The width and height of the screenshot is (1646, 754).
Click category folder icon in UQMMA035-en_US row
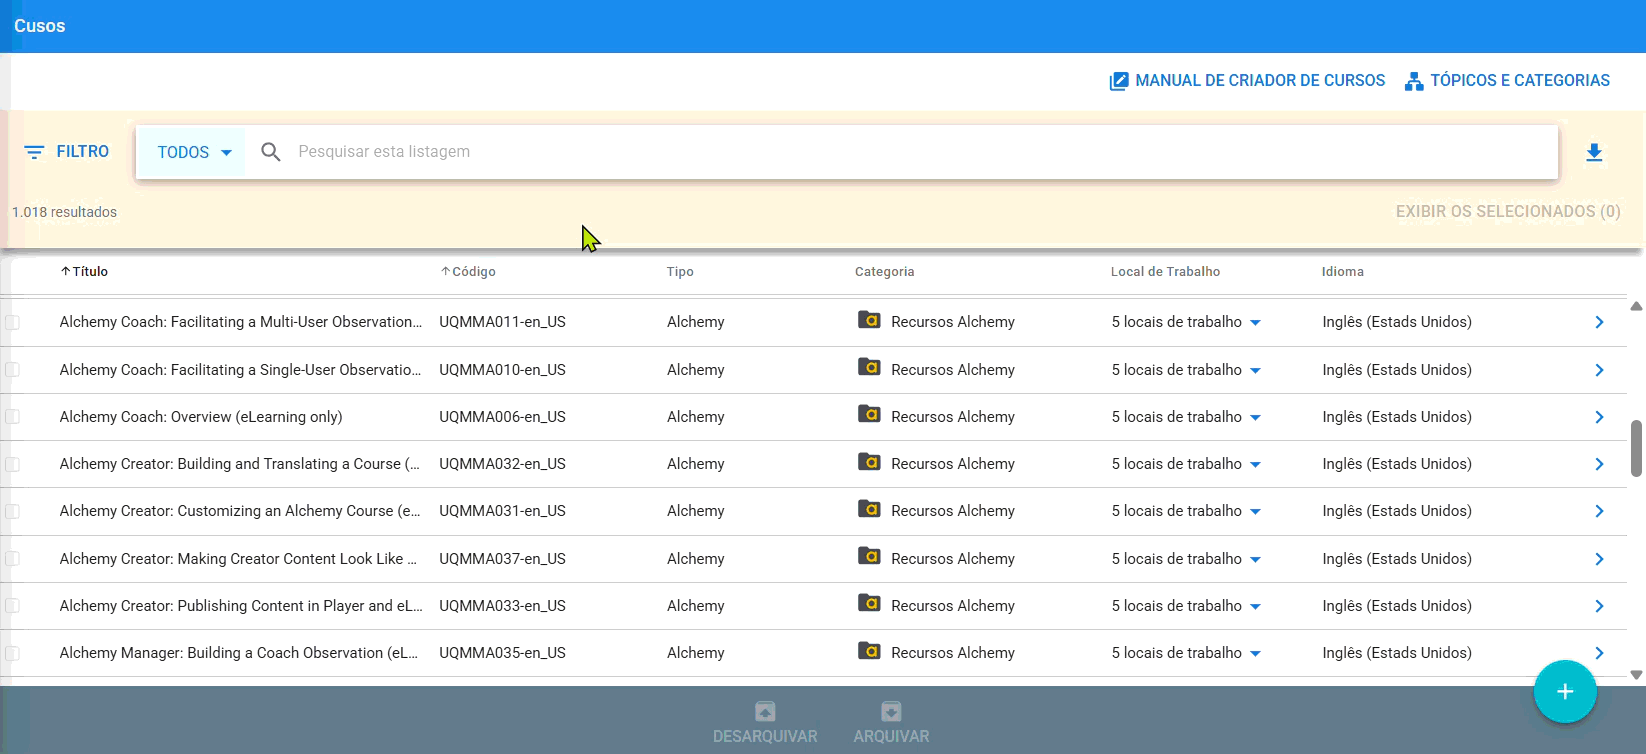point(869,651)
